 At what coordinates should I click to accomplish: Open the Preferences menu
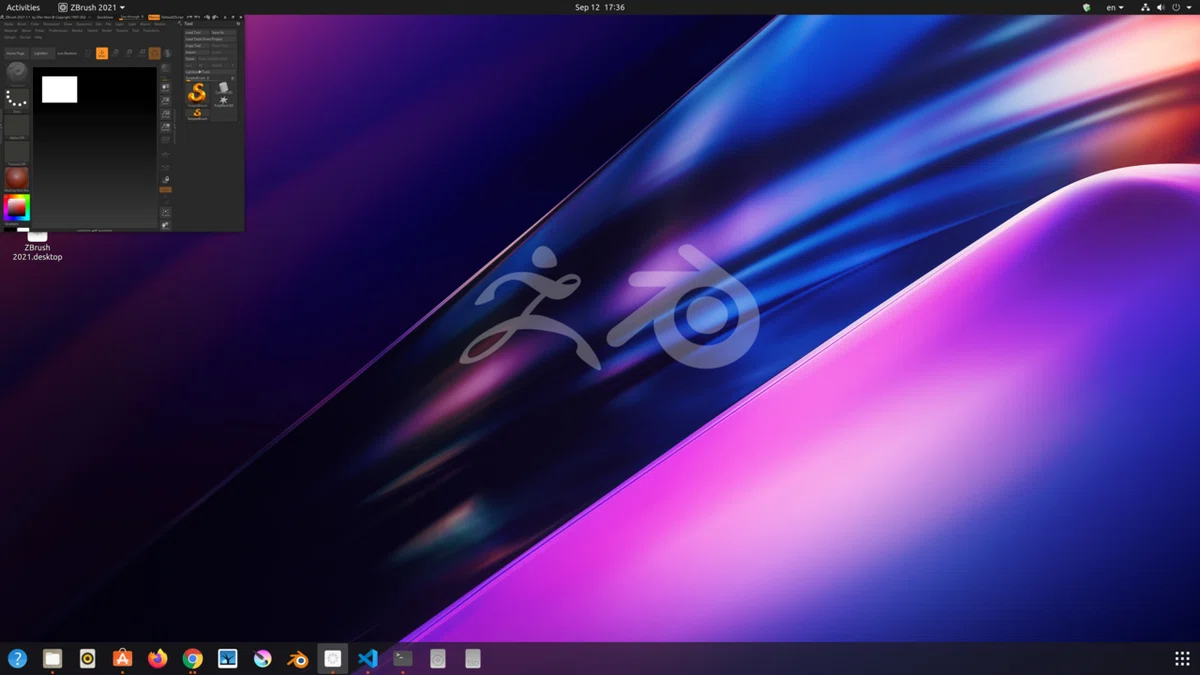click(x=58, y=30)
